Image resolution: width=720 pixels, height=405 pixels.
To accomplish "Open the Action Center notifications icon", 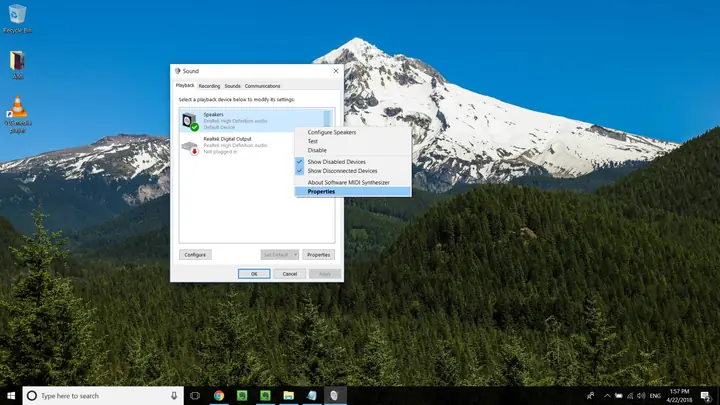I will (x=705, y=395).
